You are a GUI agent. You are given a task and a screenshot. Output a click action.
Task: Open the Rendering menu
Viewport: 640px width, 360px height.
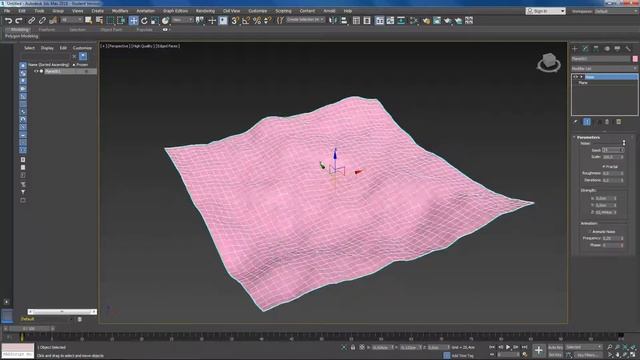click(205, 11)
